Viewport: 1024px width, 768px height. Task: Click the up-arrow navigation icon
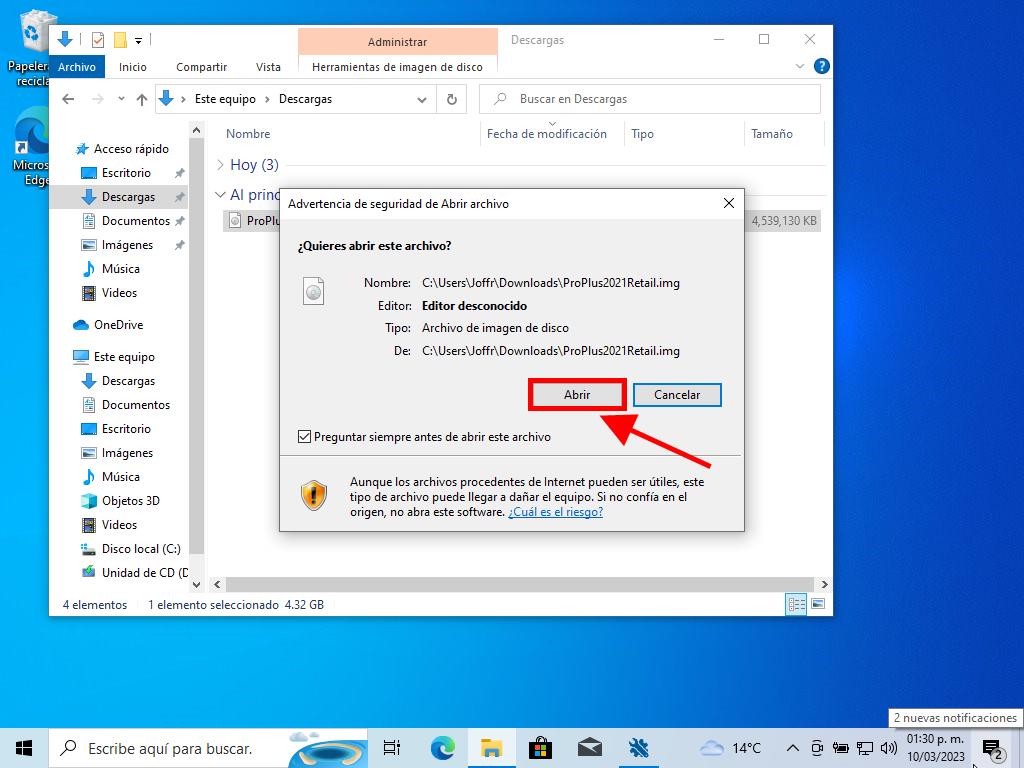(x=142, y=99)
